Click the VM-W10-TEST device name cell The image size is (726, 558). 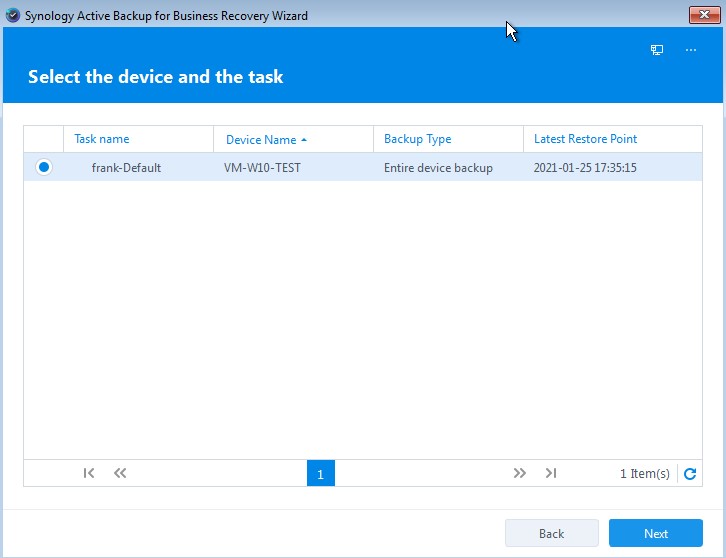click(x=263, y=168)
